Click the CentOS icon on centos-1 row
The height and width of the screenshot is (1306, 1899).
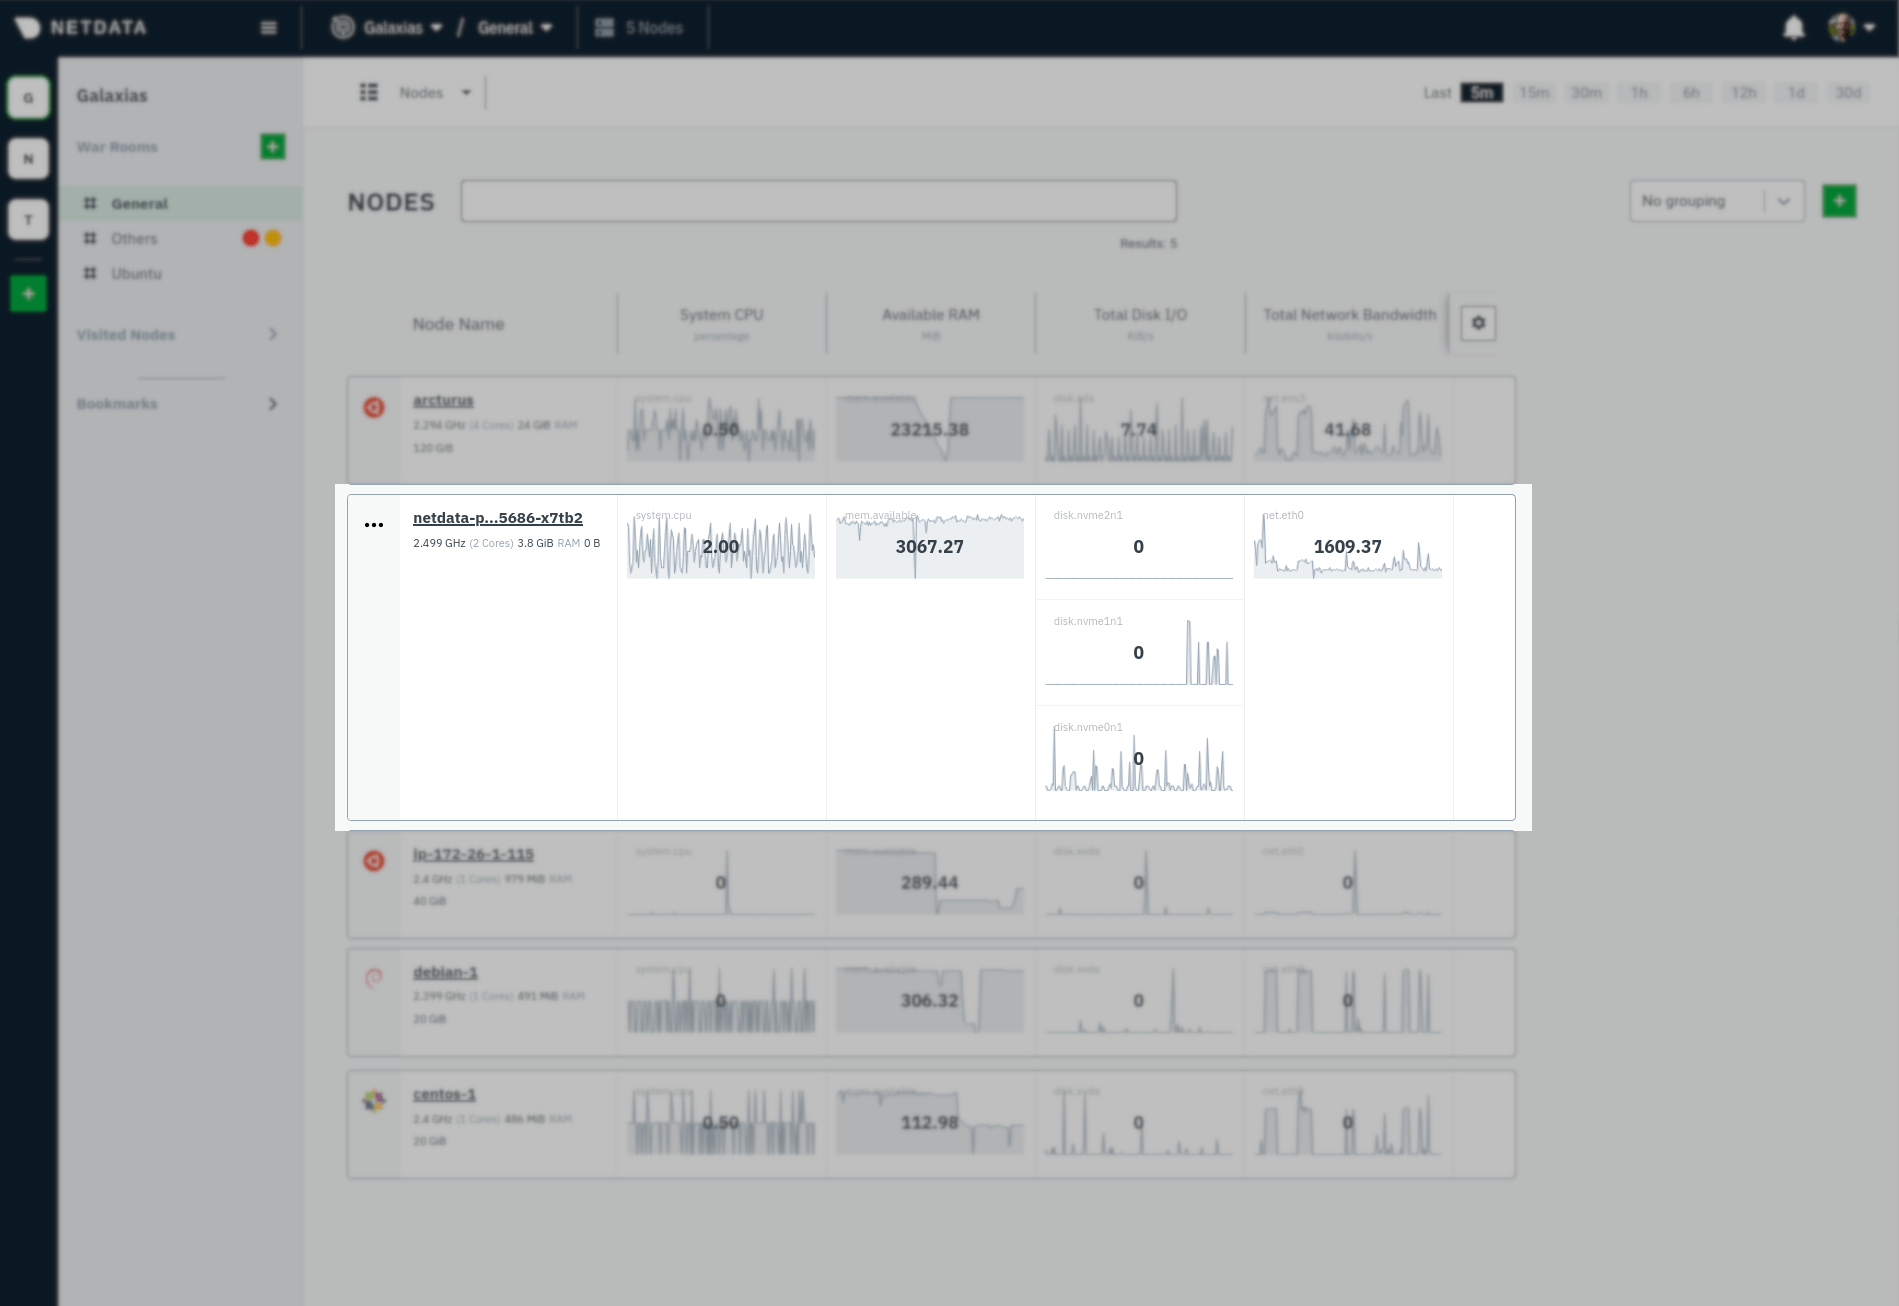coord(374,1101)
